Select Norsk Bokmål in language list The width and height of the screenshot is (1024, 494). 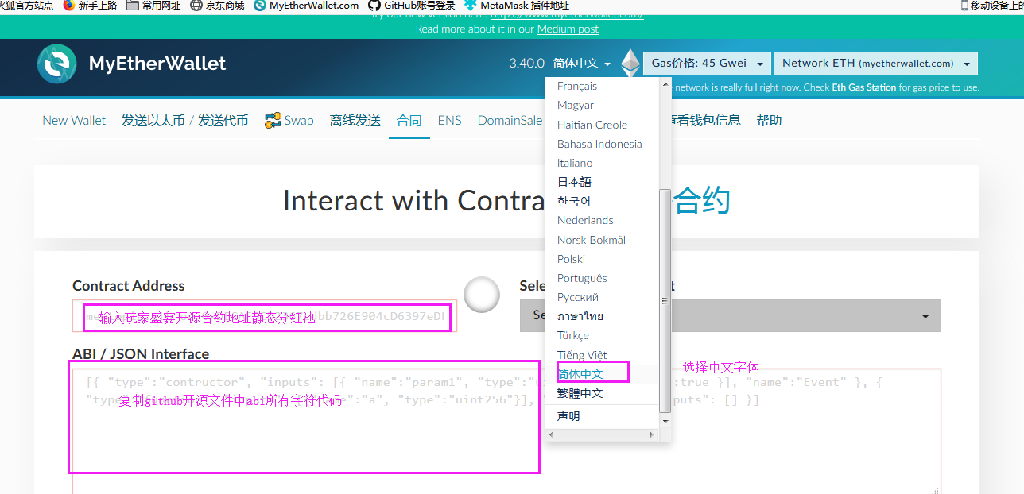coord(592,240)
